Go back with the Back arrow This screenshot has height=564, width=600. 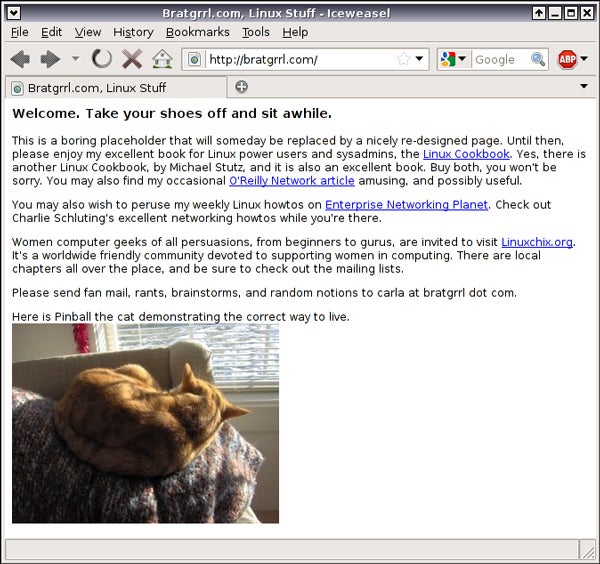click(20, 59)
